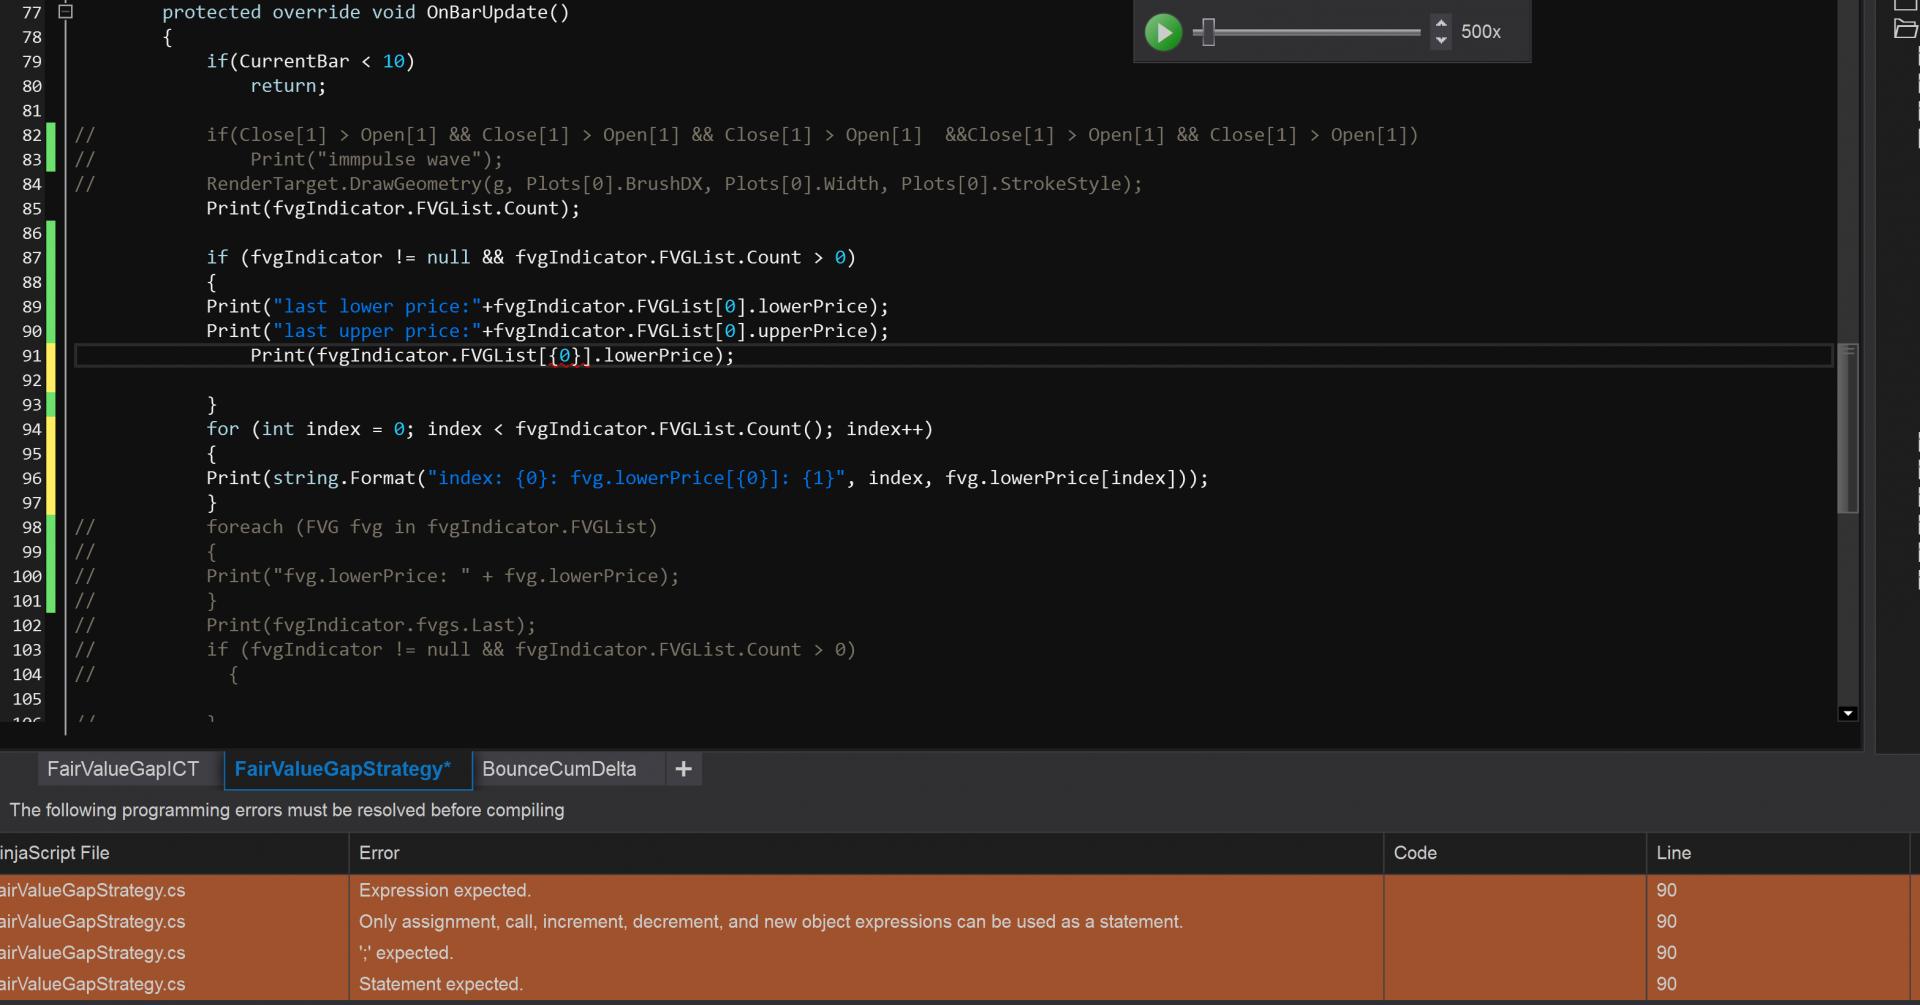This screenshot has height=1005, width=1920.
Task: Click the Code column header
Action: pos(1415,853)
